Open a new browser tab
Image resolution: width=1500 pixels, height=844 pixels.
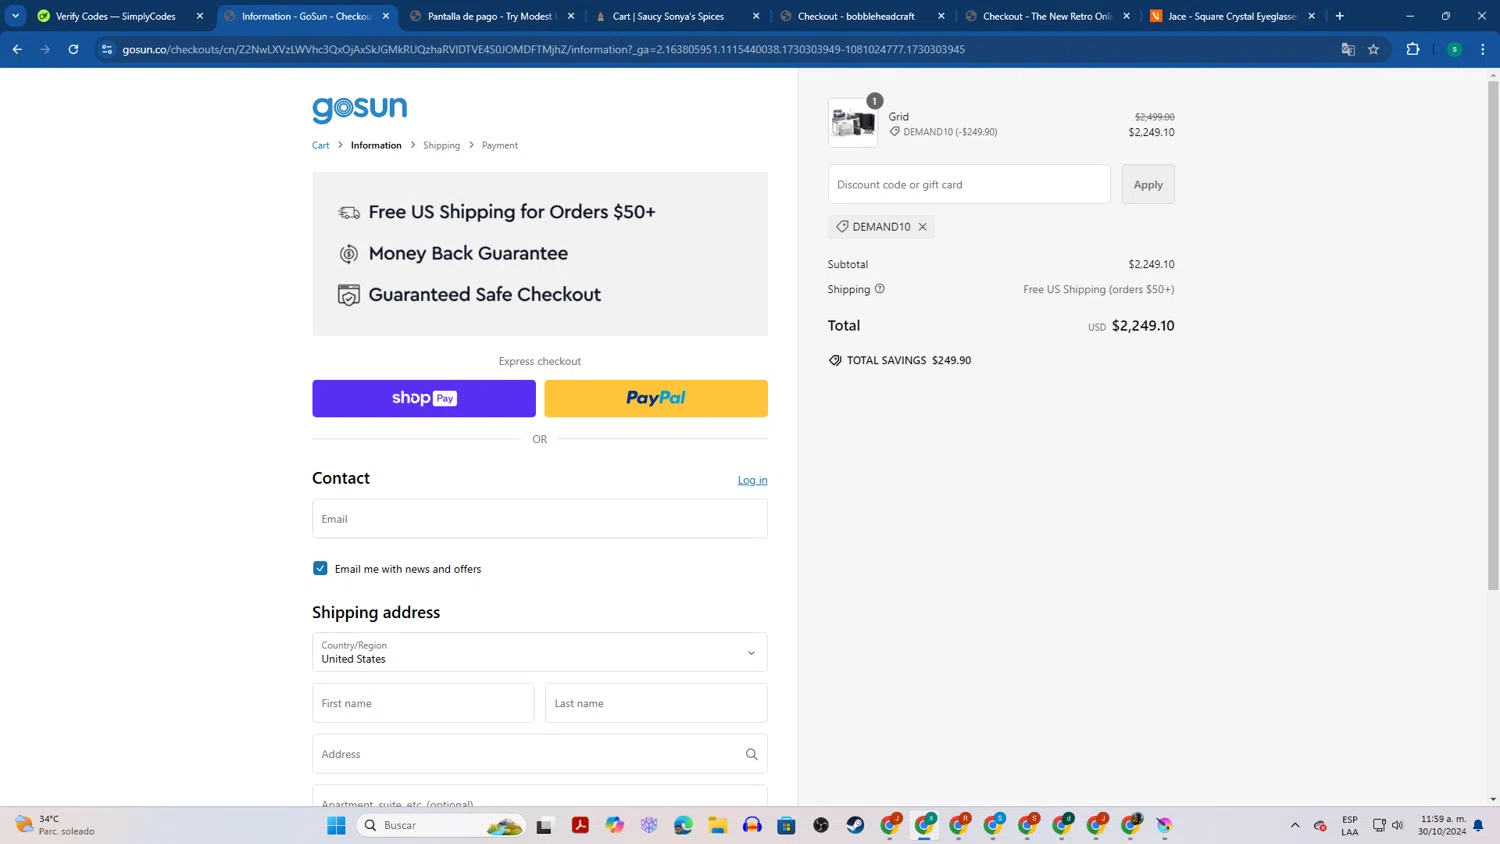click(1340, 16)
